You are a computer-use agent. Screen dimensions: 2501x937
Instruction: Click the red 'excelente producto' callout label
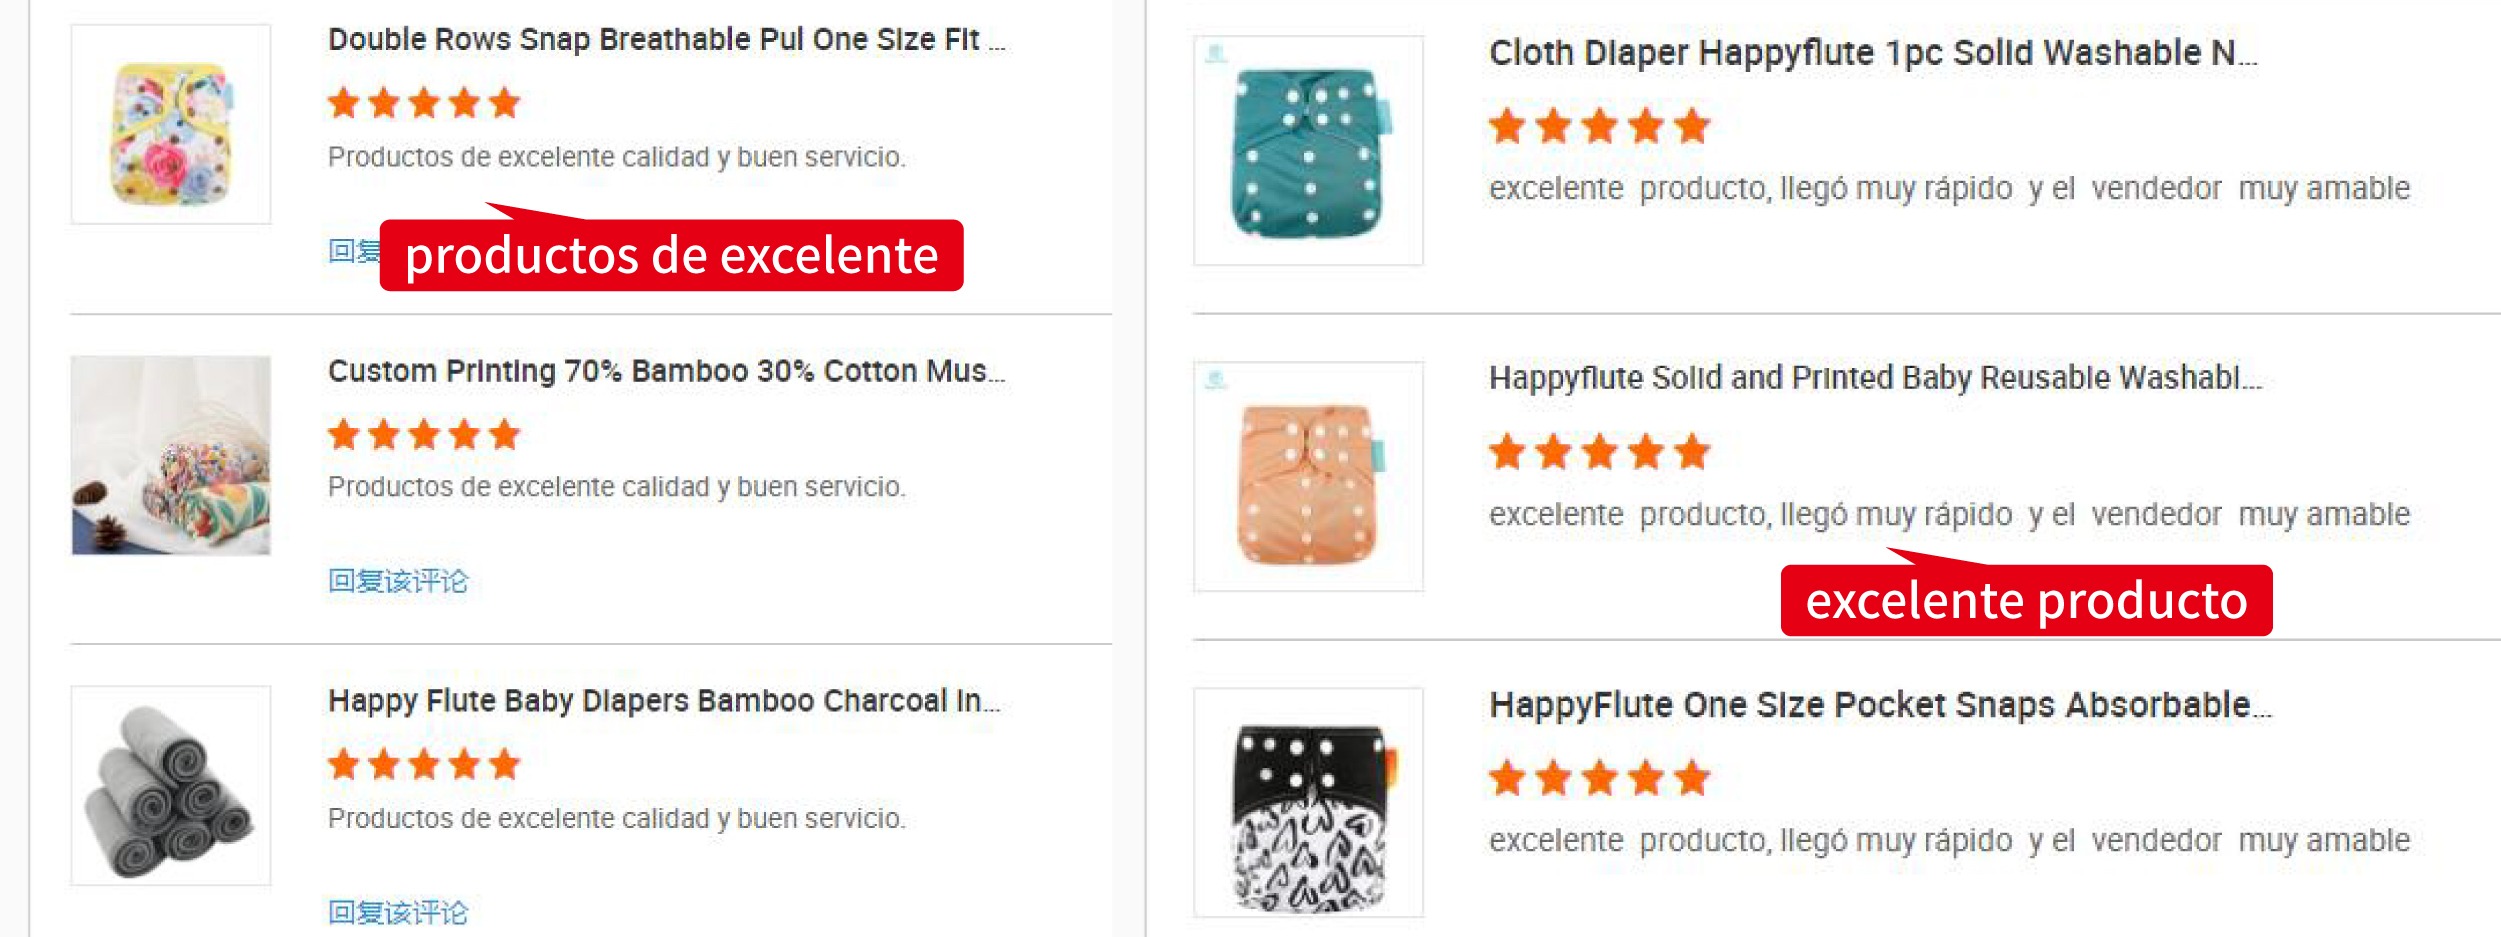click(x=2026, y=601)
